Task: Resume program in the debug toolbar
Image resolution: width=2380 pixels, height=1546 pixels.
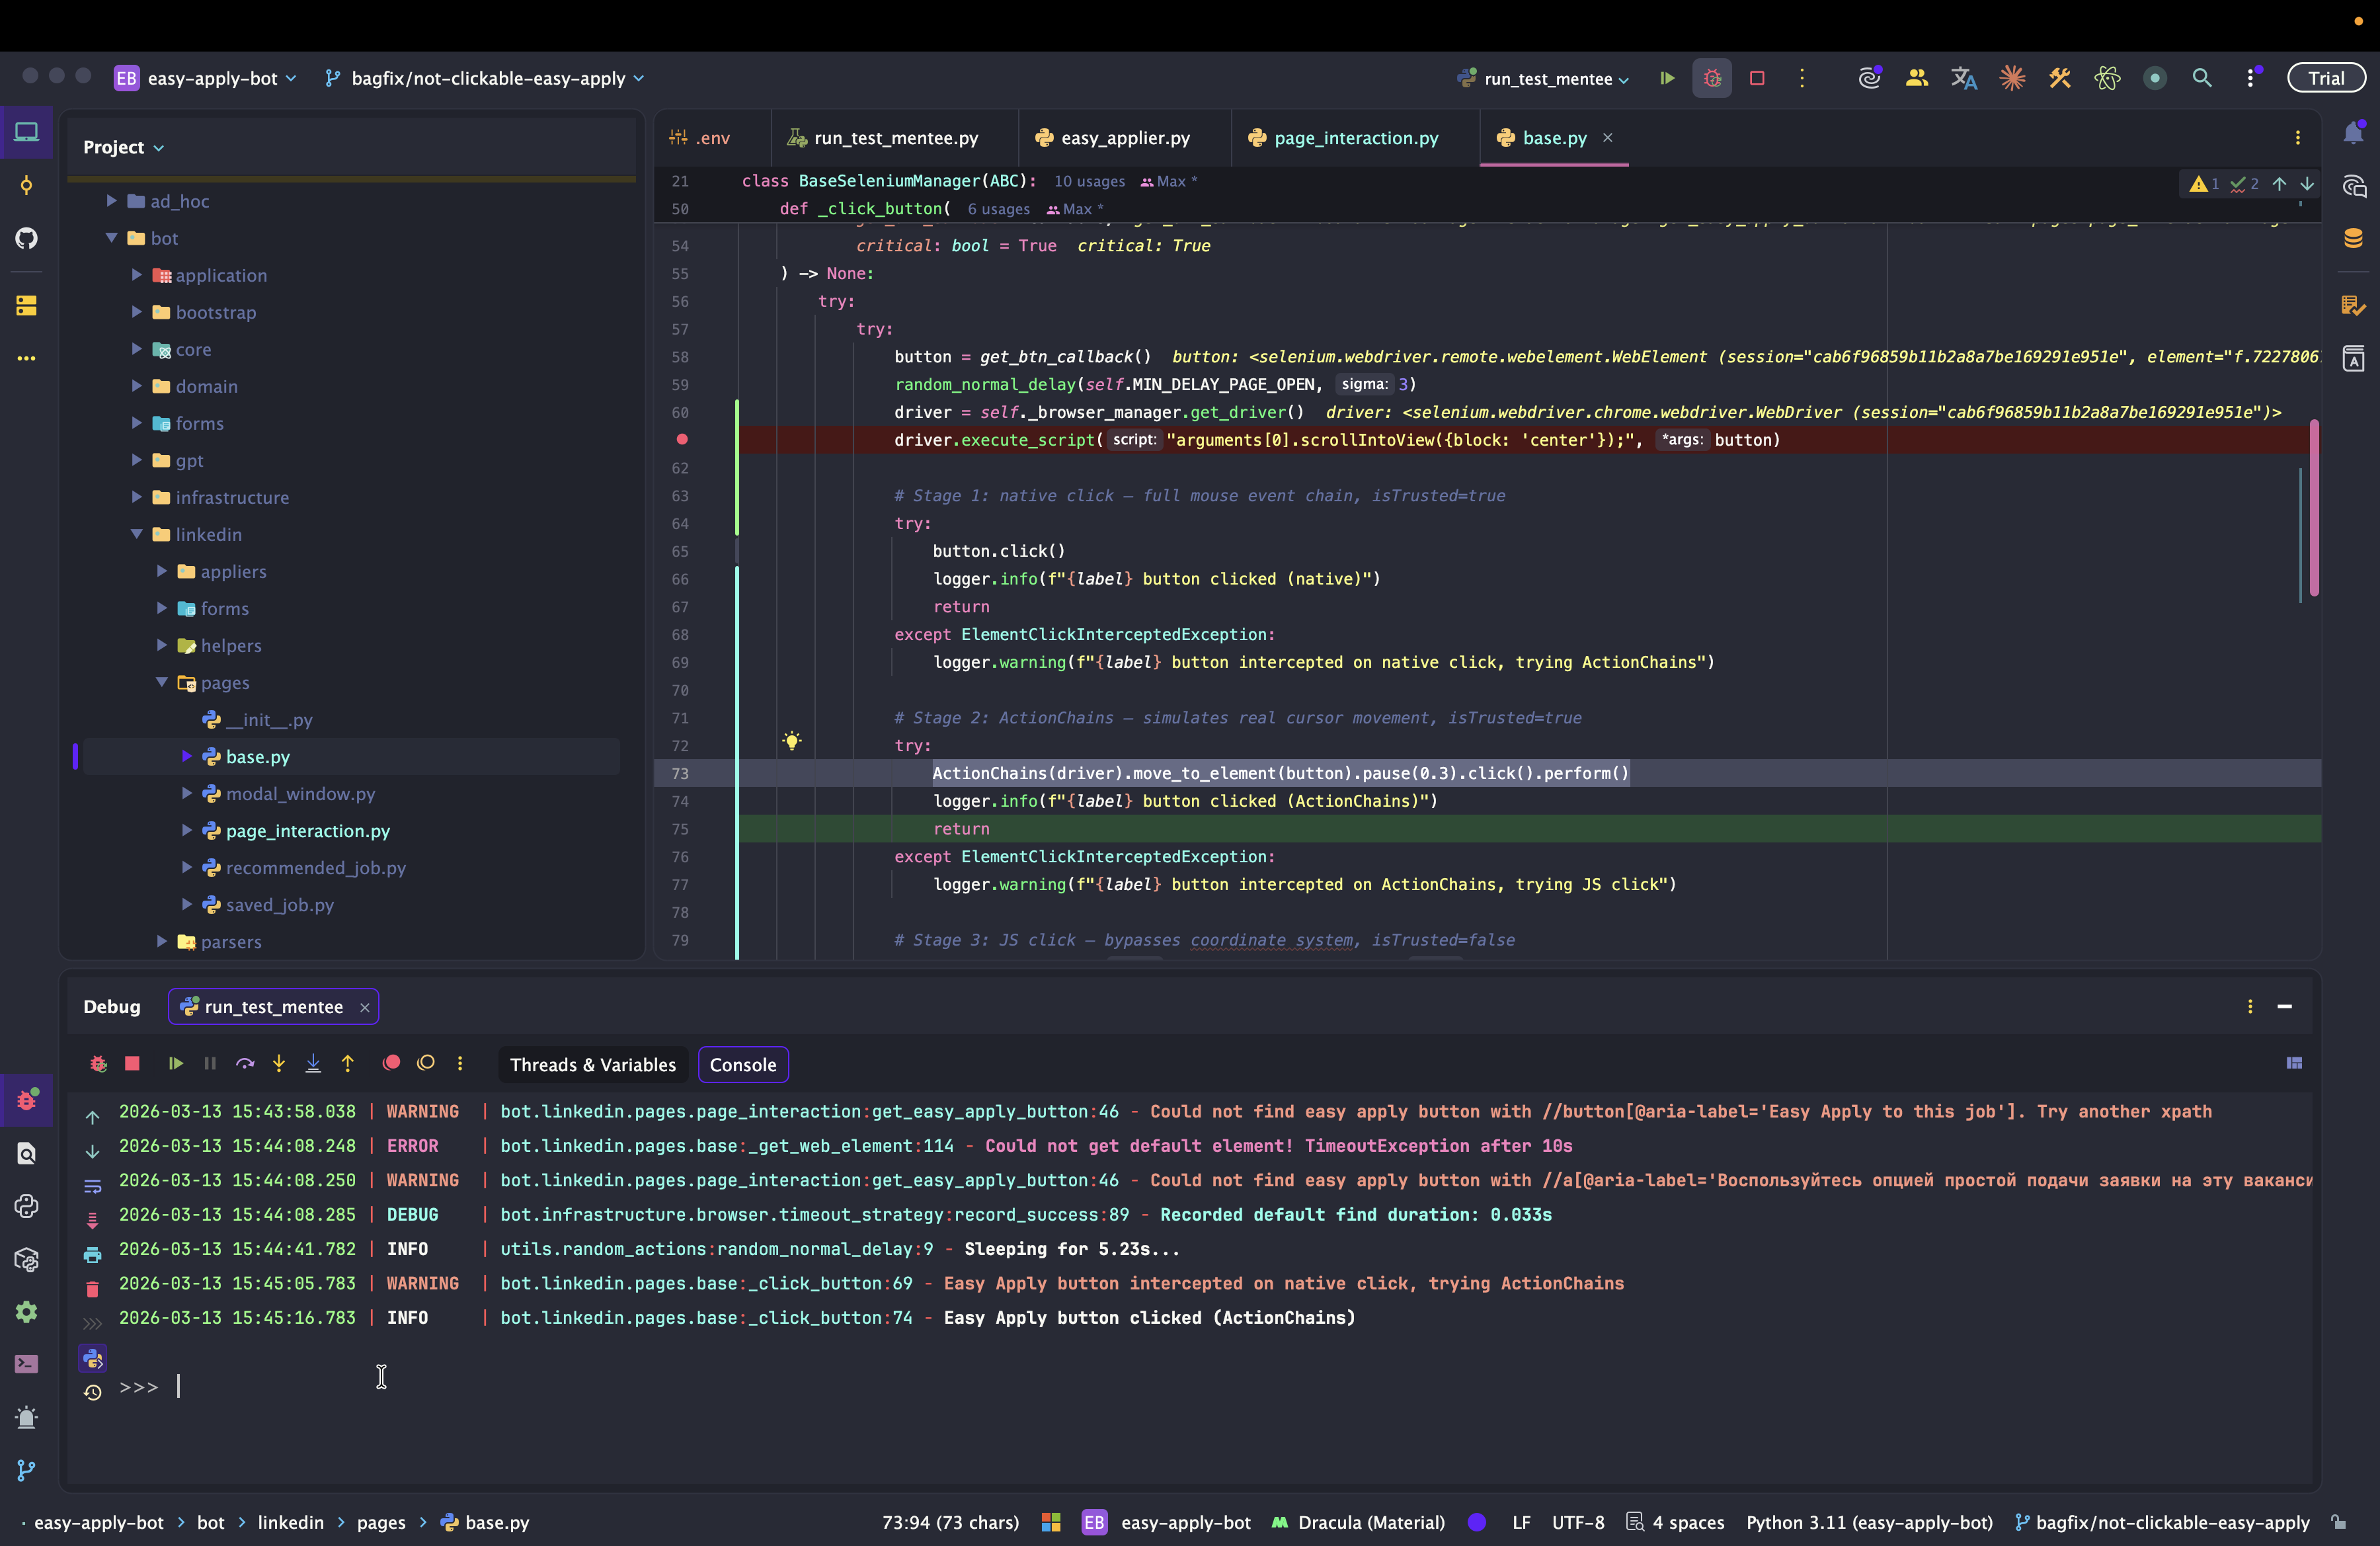Action: 176,1064
